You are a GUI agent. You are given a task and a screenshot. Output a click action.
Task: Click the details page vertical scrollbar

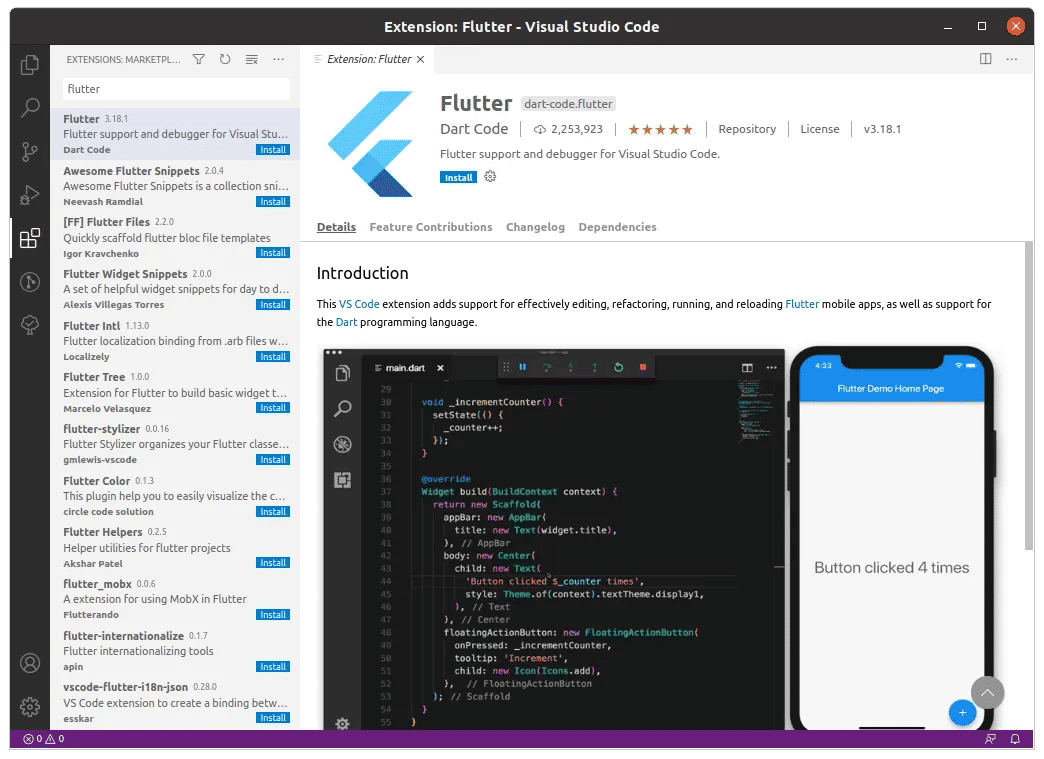click(x=1029, y=396)
